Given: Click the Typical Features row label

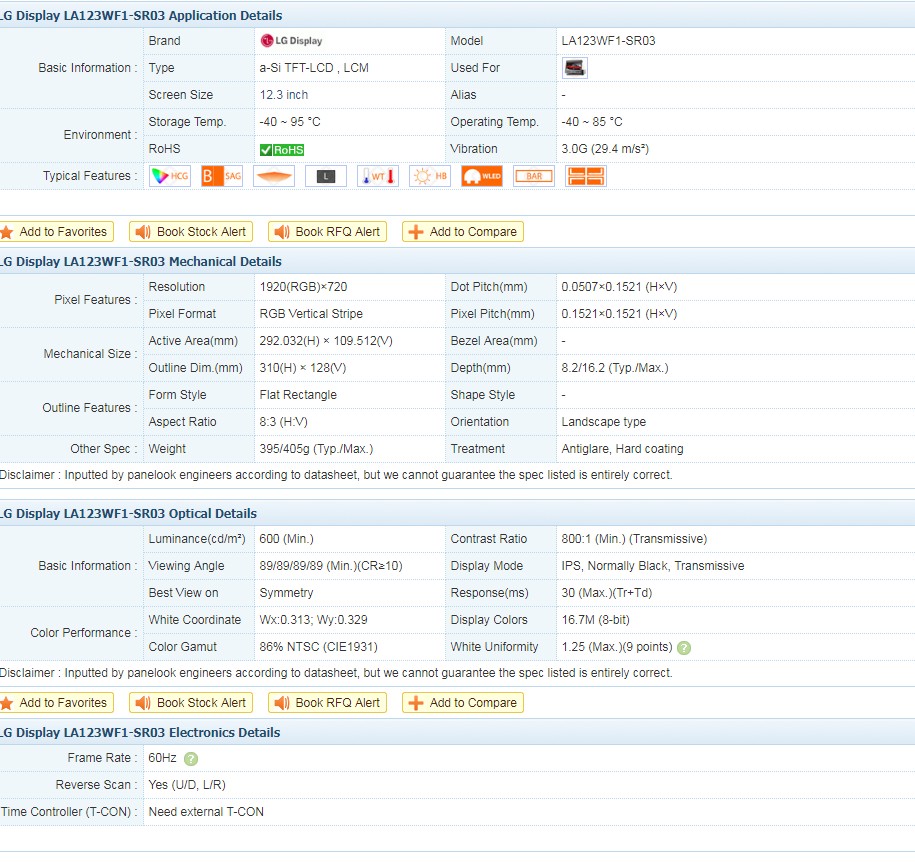Looking at the screenshot, I should [x=90, y=176].
